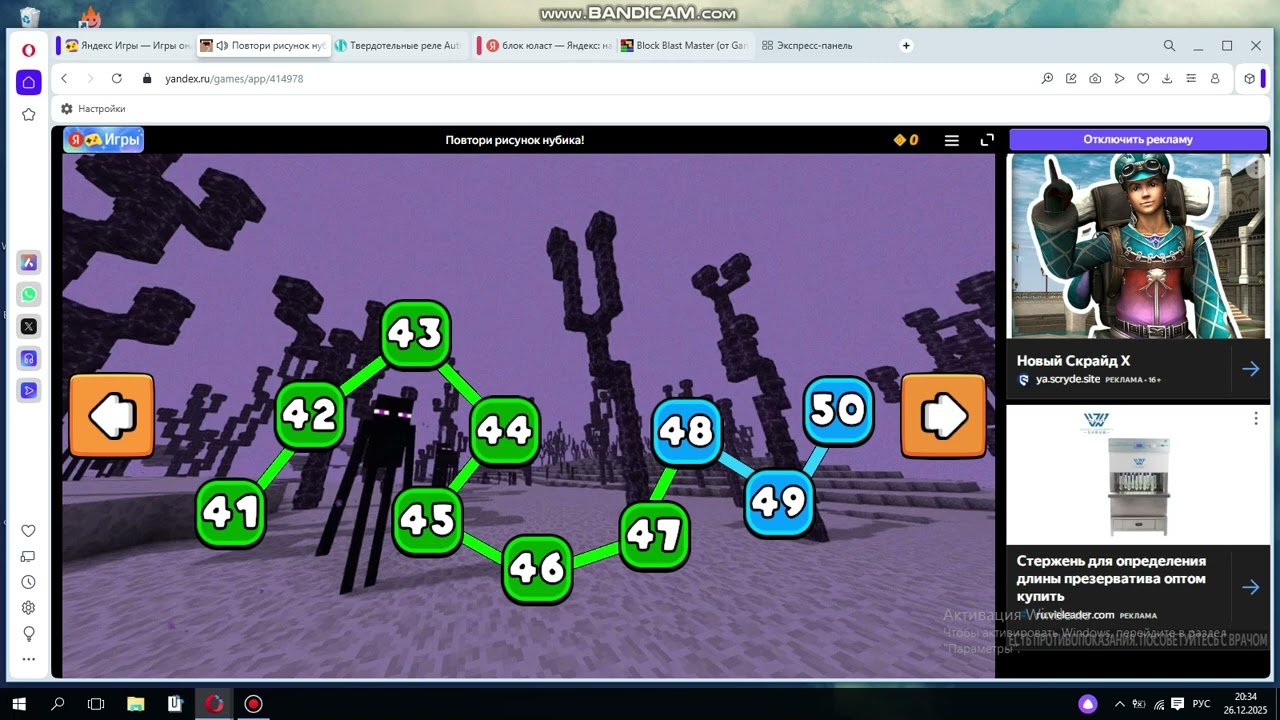Open options menu on the second ad
The height and width of the screenshot is (720, 1280).
point(1256,418)
